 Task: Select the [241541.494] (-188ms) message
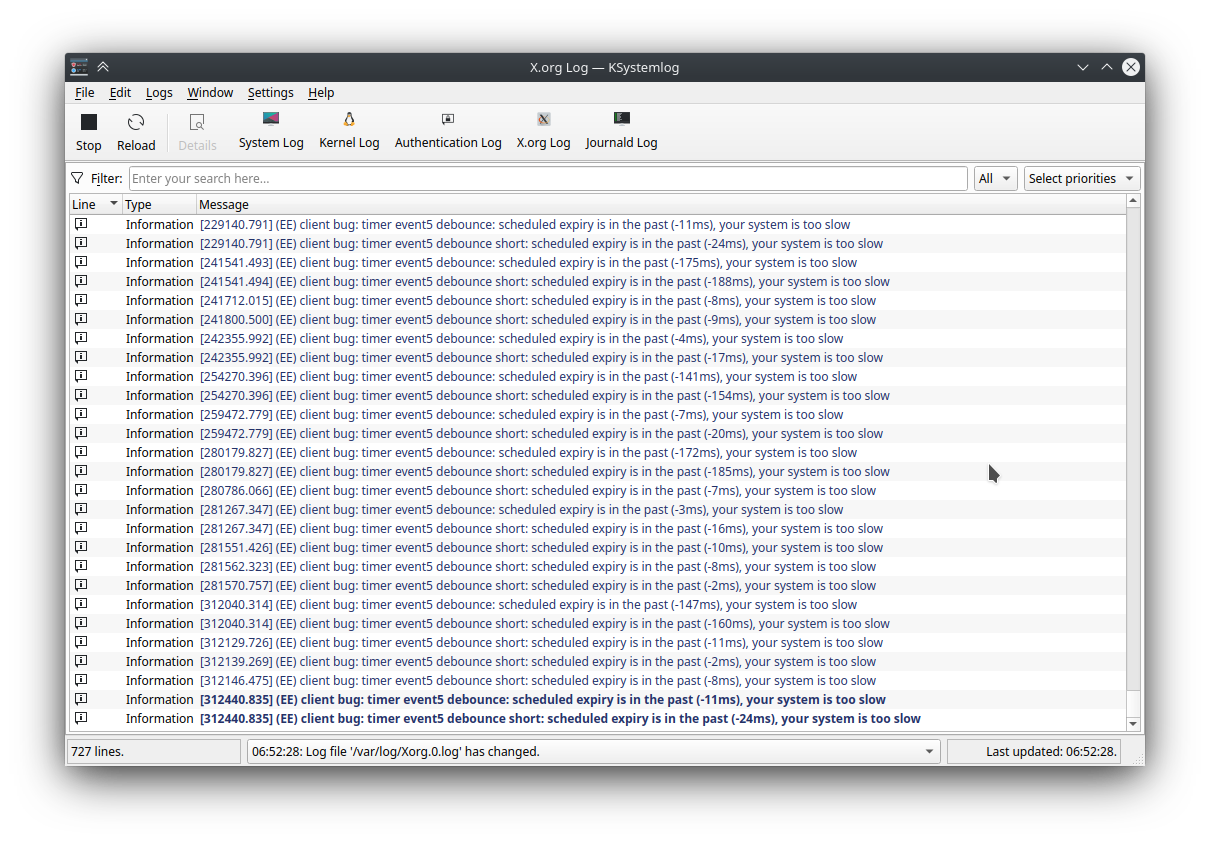(x=545, y=281)
